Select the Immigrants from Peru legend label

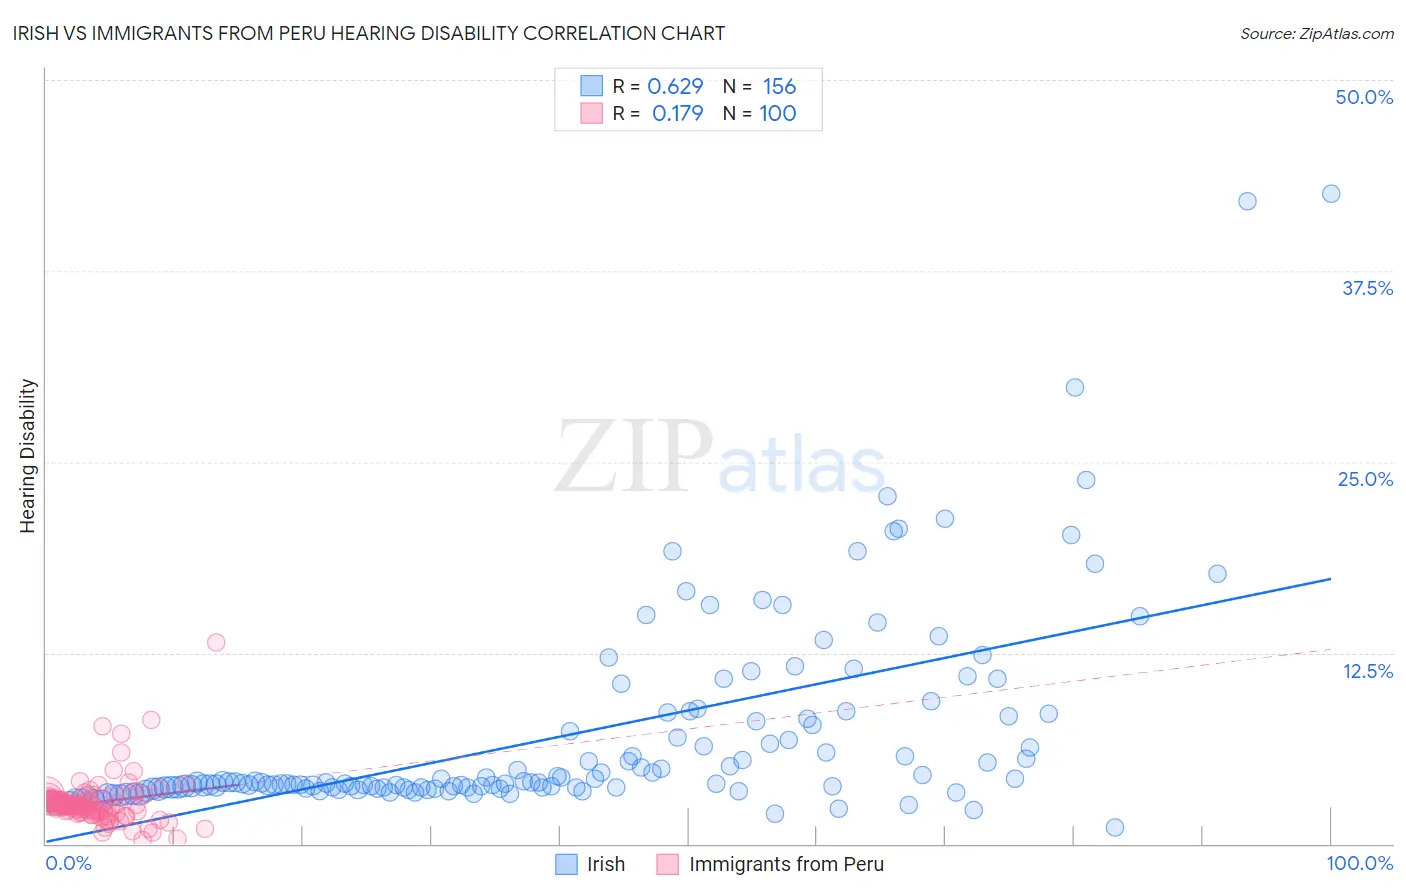point(787,864)
